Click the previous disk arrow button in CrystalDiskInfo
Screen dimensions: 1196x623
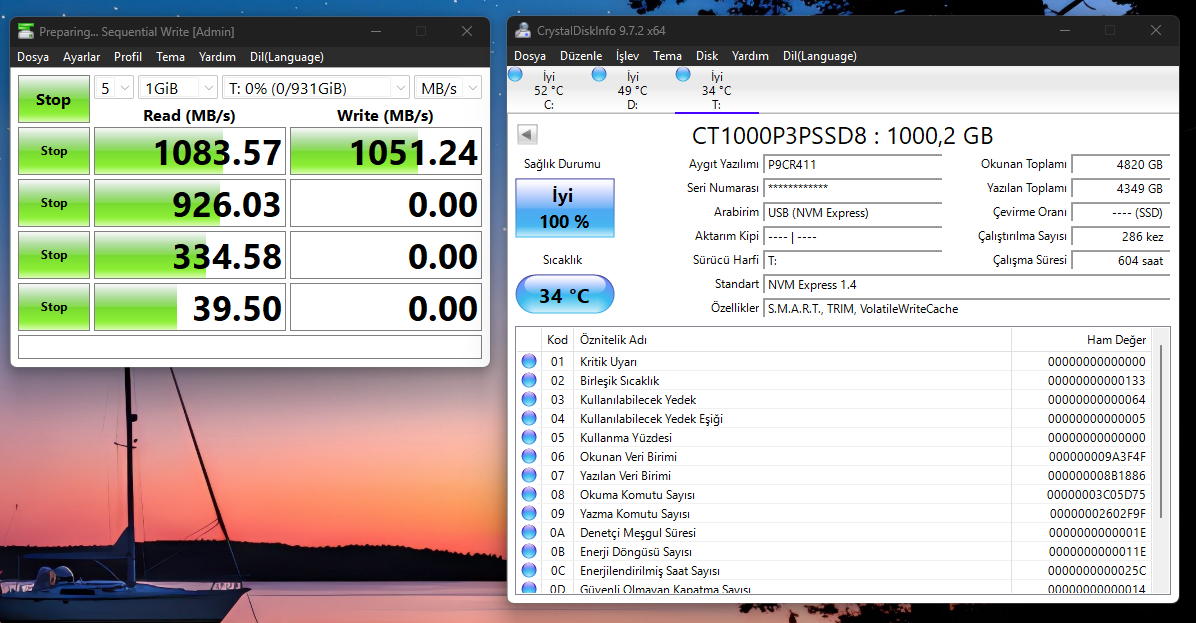(x=527, y=134)
